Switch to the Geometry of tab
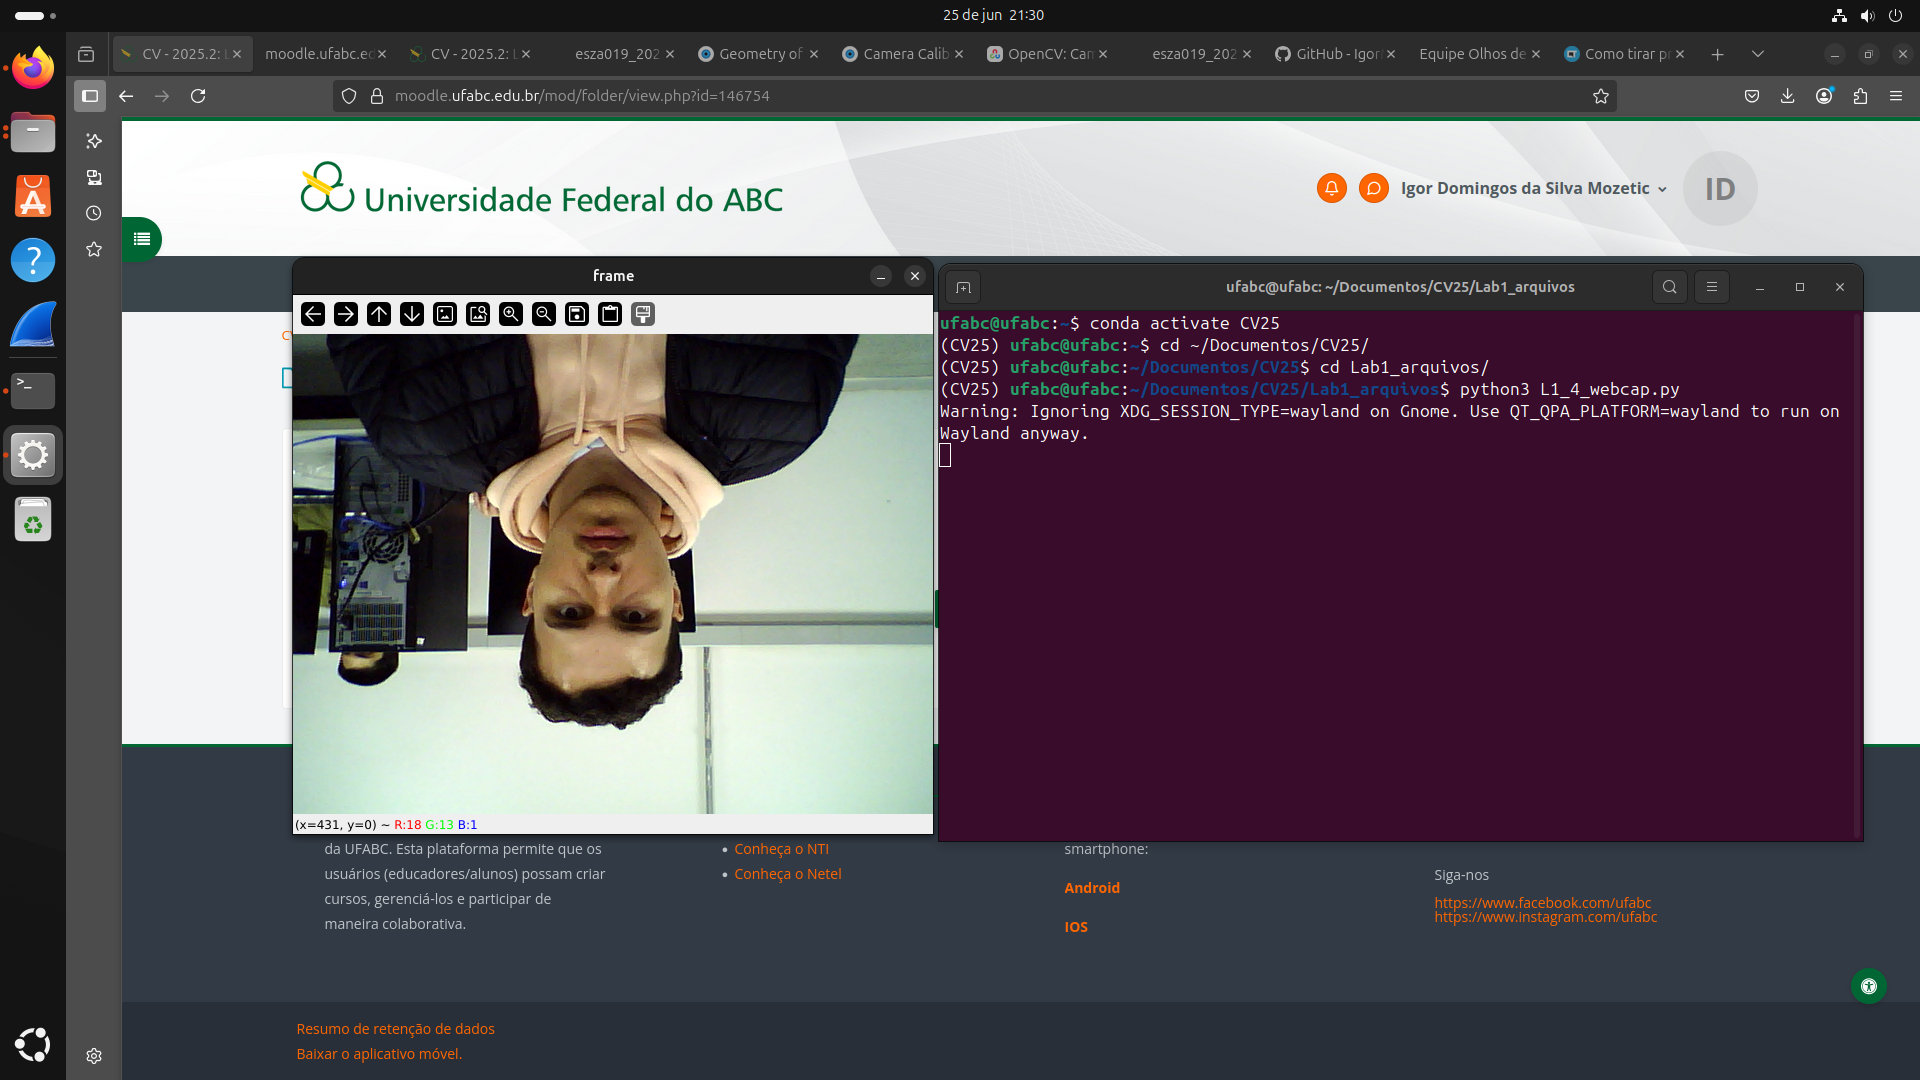The height and width of the screenshot is (1080, 1920). coord(758,54)
